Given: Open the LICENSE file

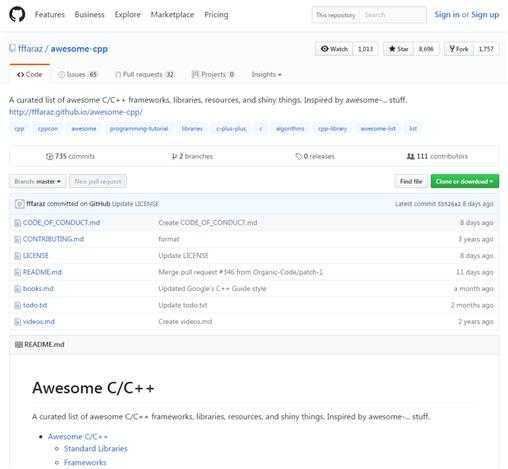Looking at the screenshot, I should (36, 255).
